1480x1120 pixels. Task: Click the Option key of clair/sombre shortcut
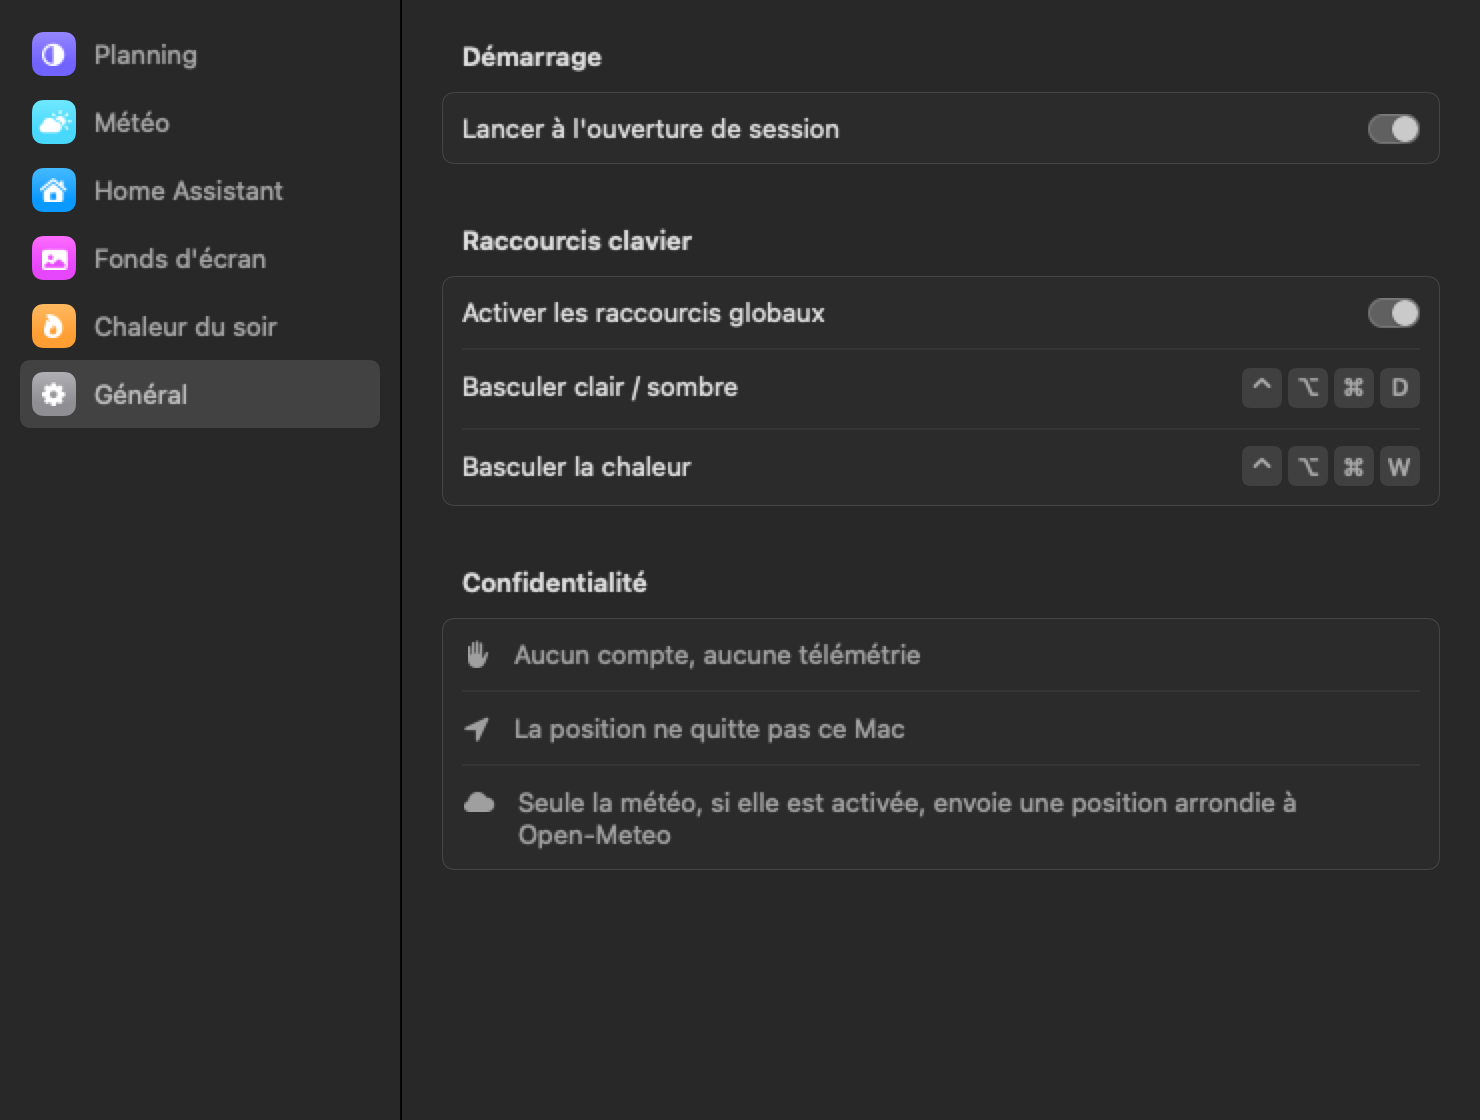(1308, 387)
